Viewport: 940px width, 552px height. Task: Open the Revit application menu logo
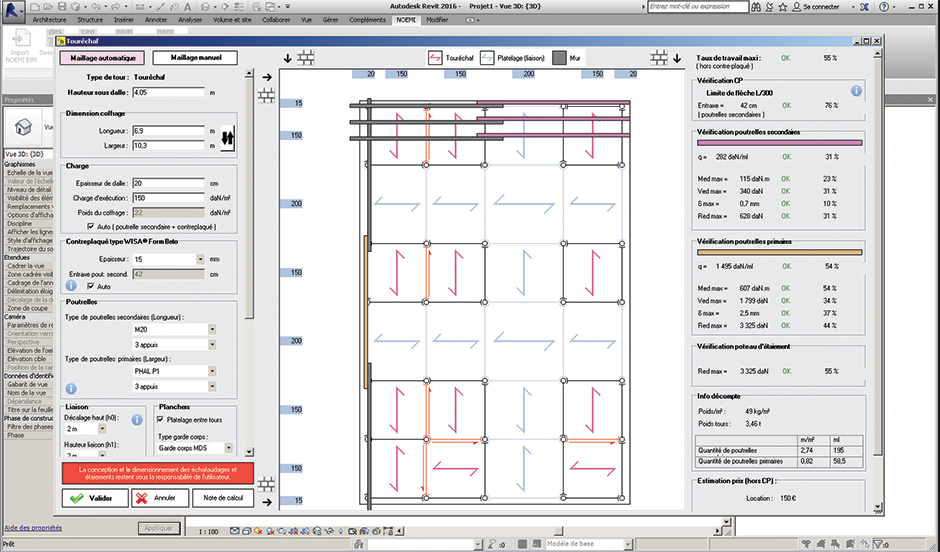coord(12,11)
